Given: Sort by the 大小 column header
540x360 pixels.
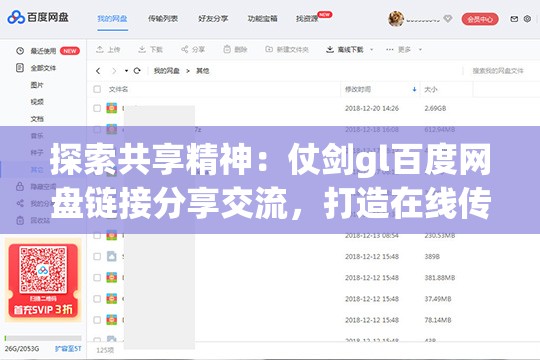Looking at the screenshot, I should tap(431, 90).
